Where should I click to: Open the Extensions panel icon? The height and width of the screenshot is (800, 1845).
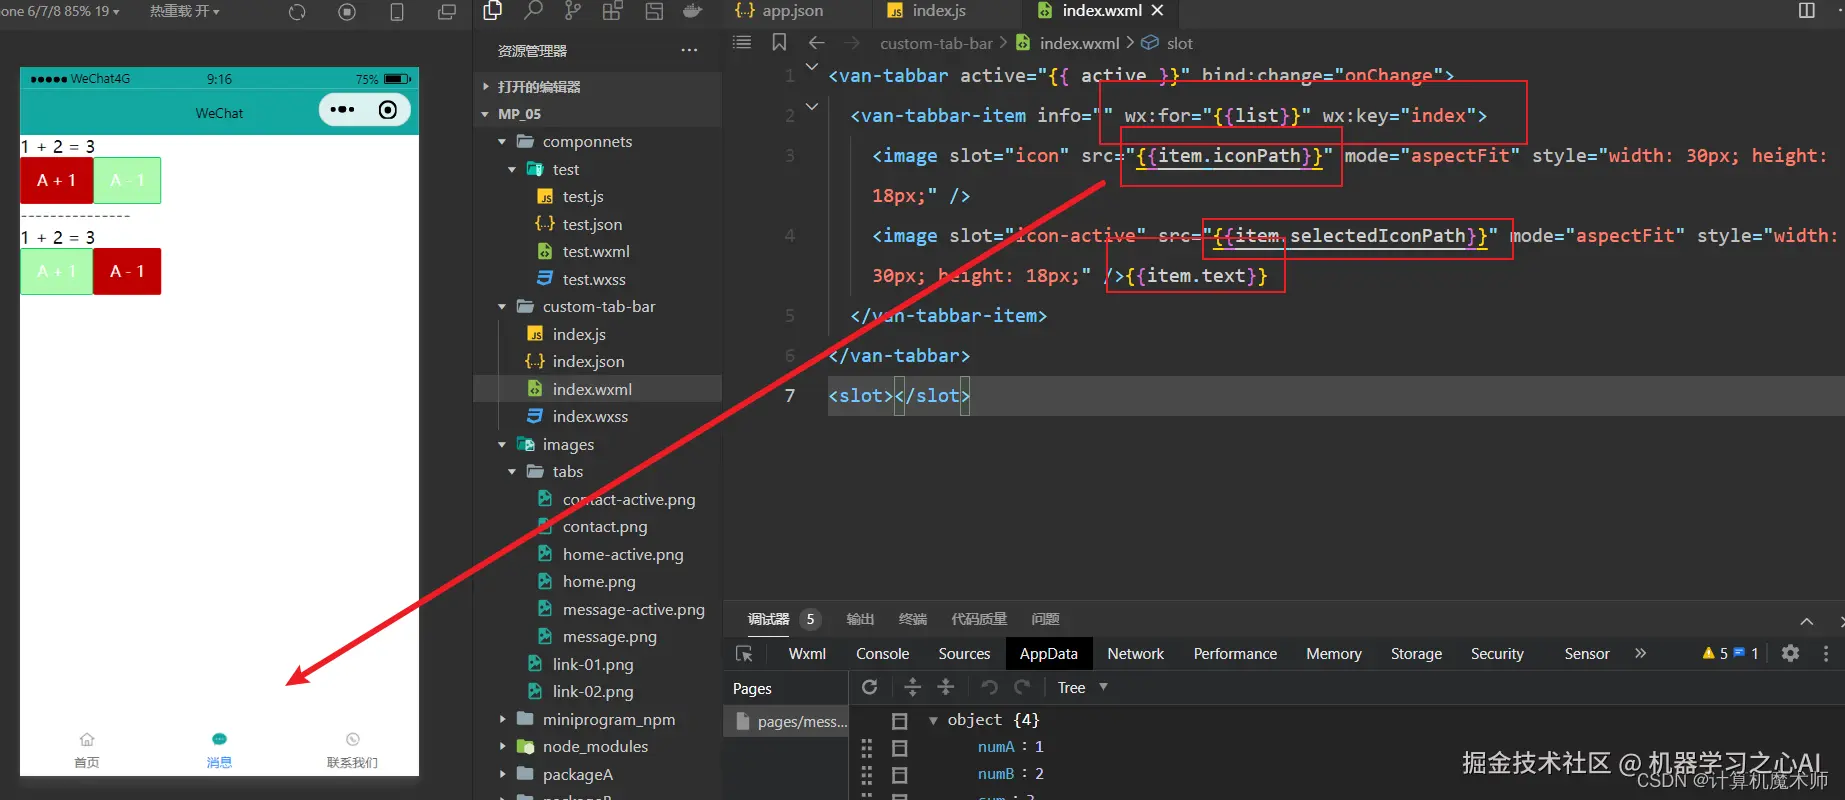click(612, 11)
